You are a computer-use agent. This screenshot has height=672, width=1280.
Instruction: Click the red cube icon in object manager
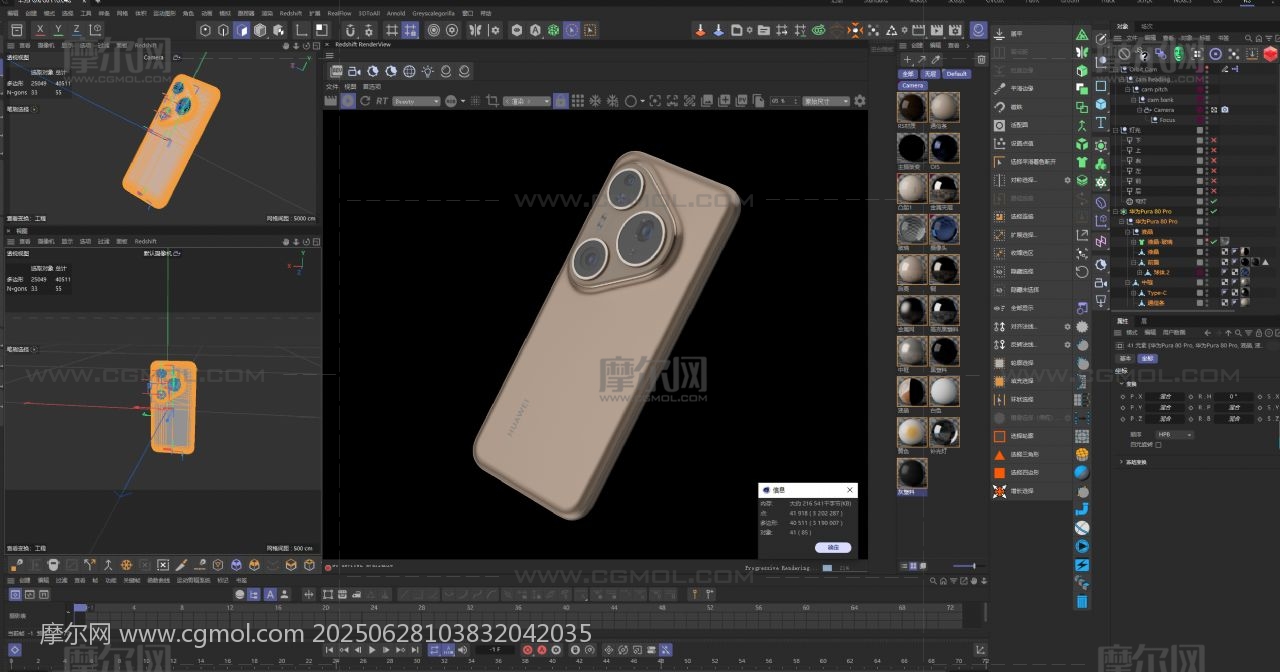[x=1271, y=53]
